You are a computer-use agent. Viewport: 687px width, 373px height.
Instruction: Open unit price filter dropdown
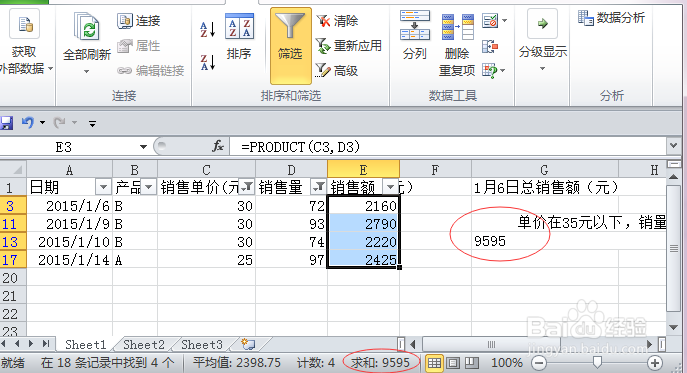pyautogui.click(x=248, y=187)
